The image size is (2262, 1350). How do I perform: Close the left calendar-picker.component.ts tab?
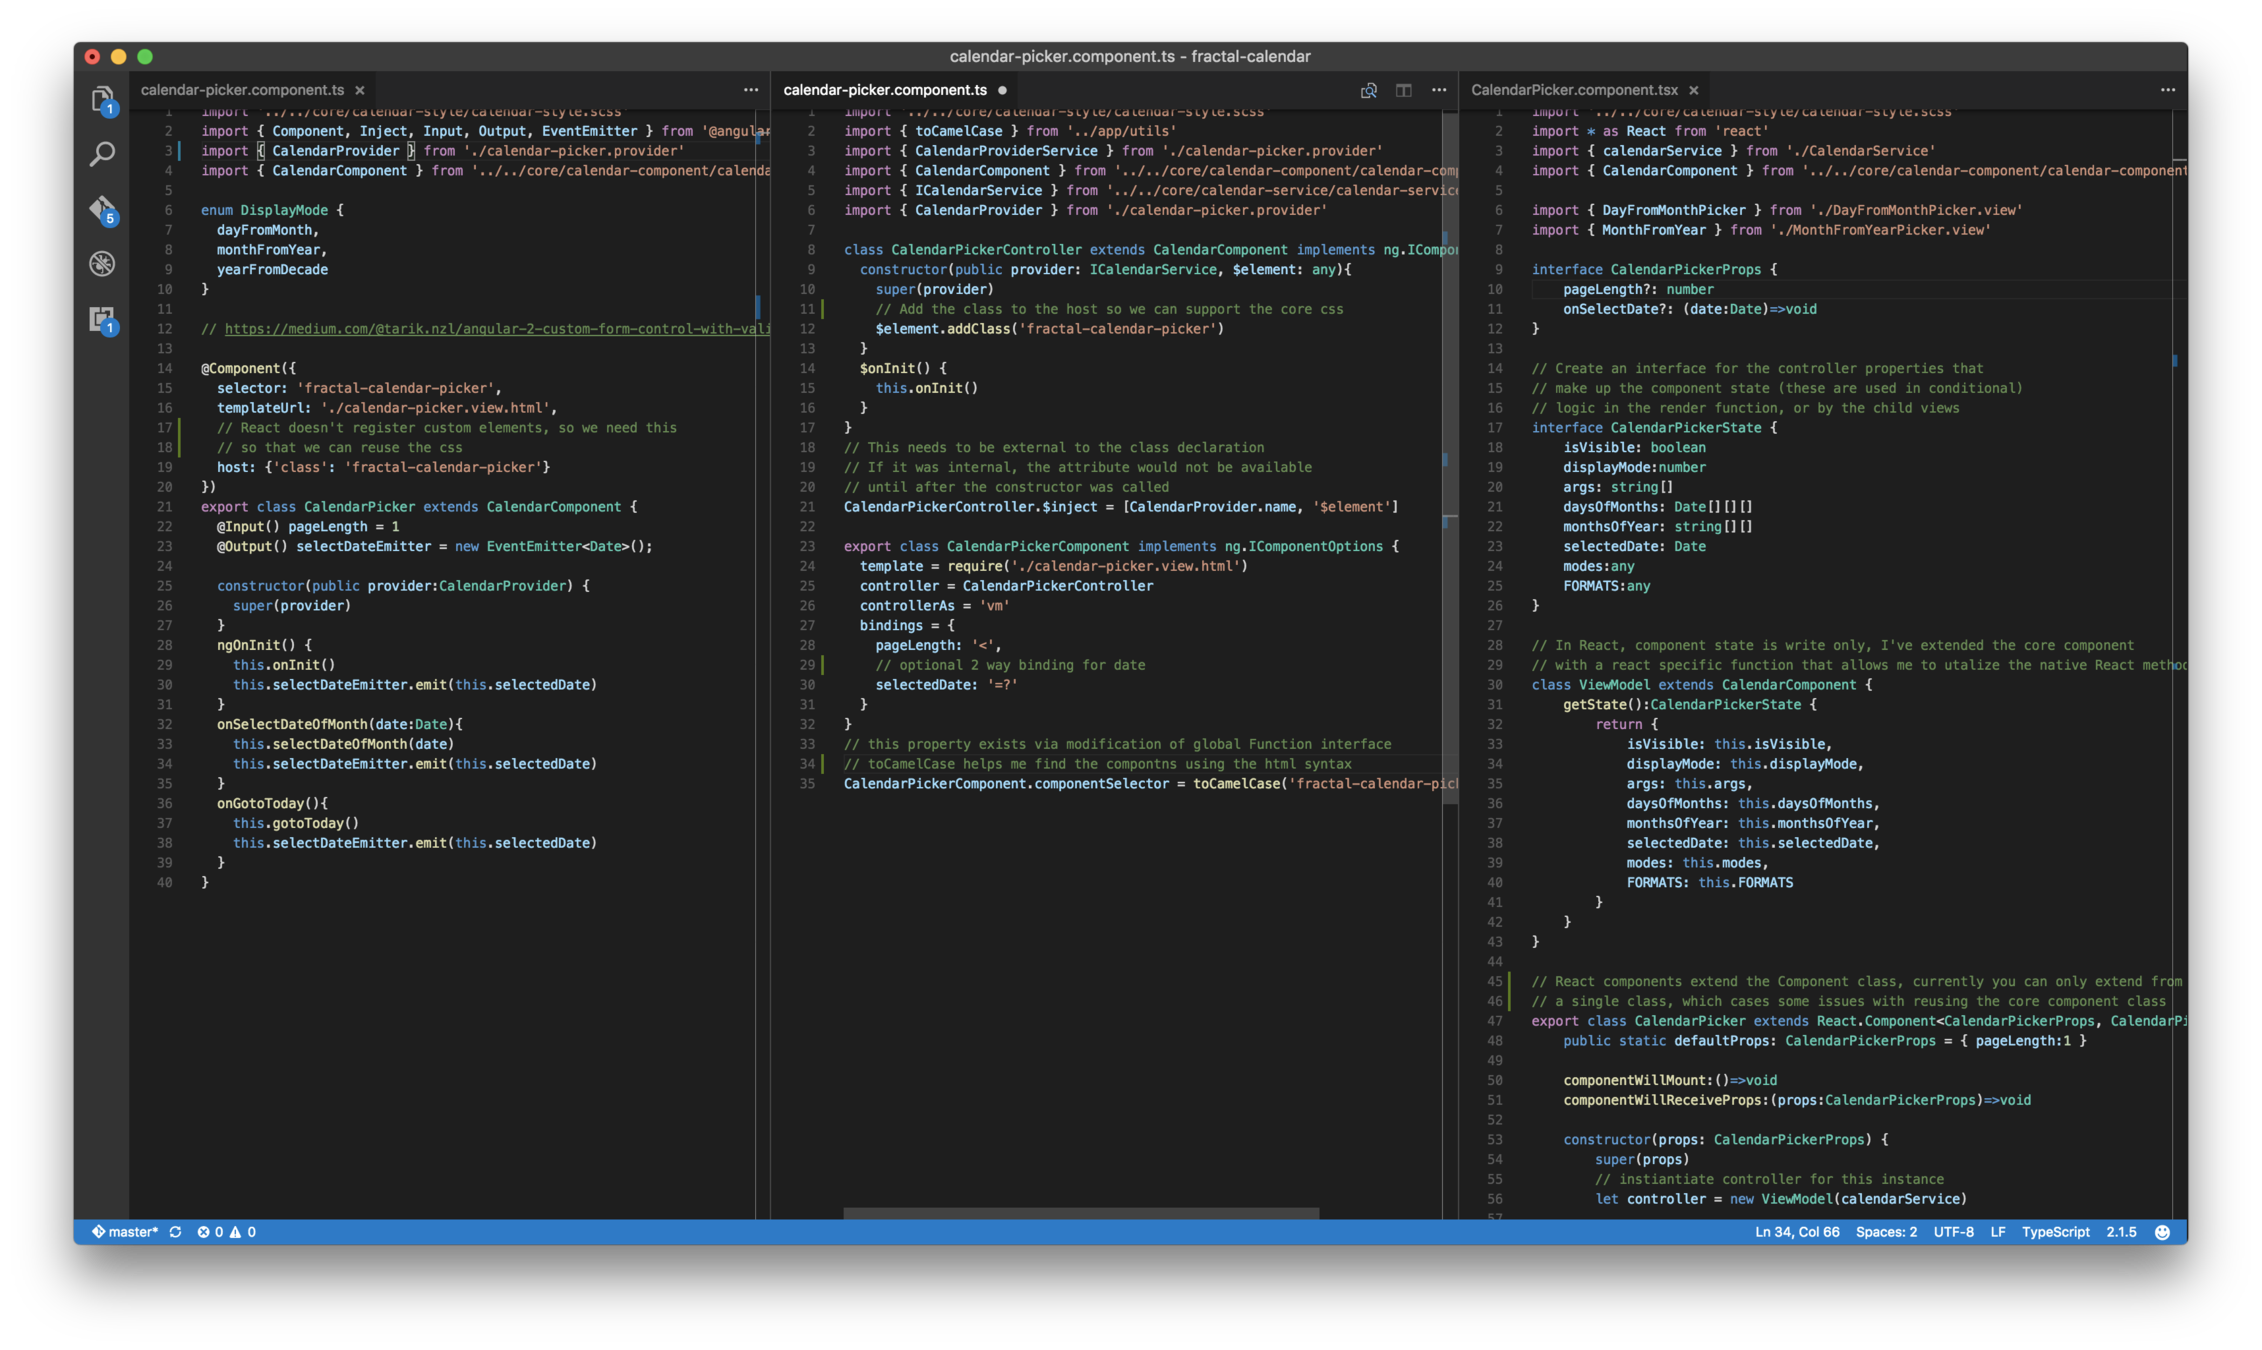point(360,90)
